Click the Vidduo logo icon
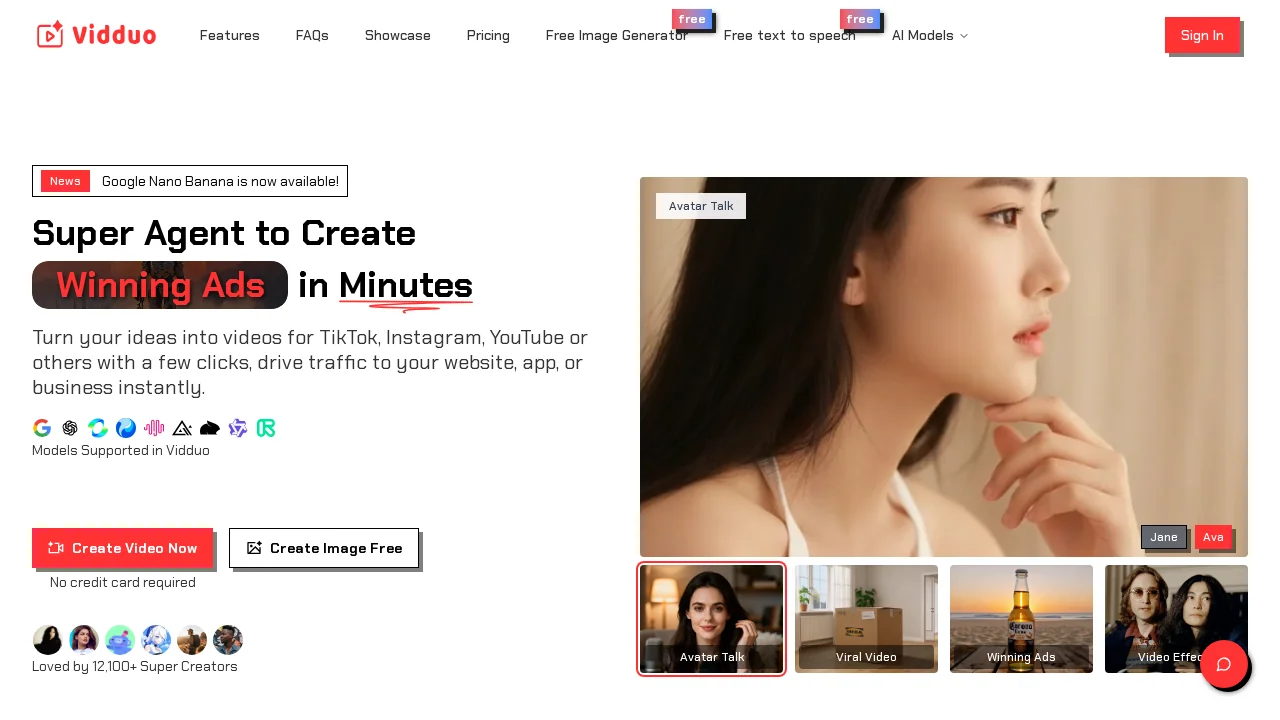This screenshot has width=1280, height=720. click(48, 34)
